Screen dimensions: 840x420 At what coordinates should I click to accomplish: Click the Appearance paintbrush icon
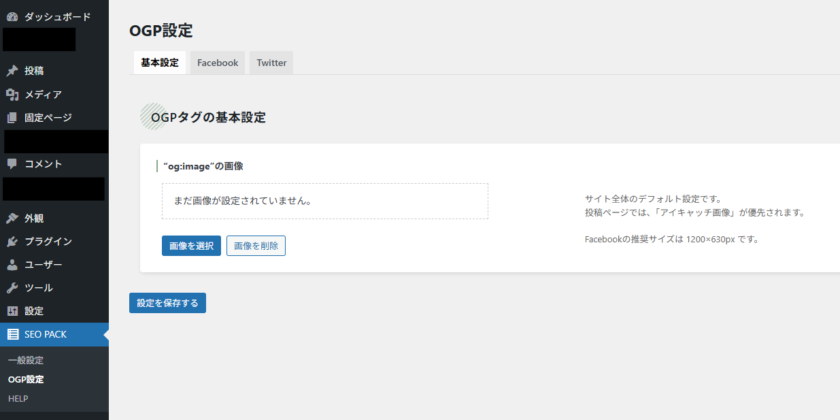(x=12, y=218)
